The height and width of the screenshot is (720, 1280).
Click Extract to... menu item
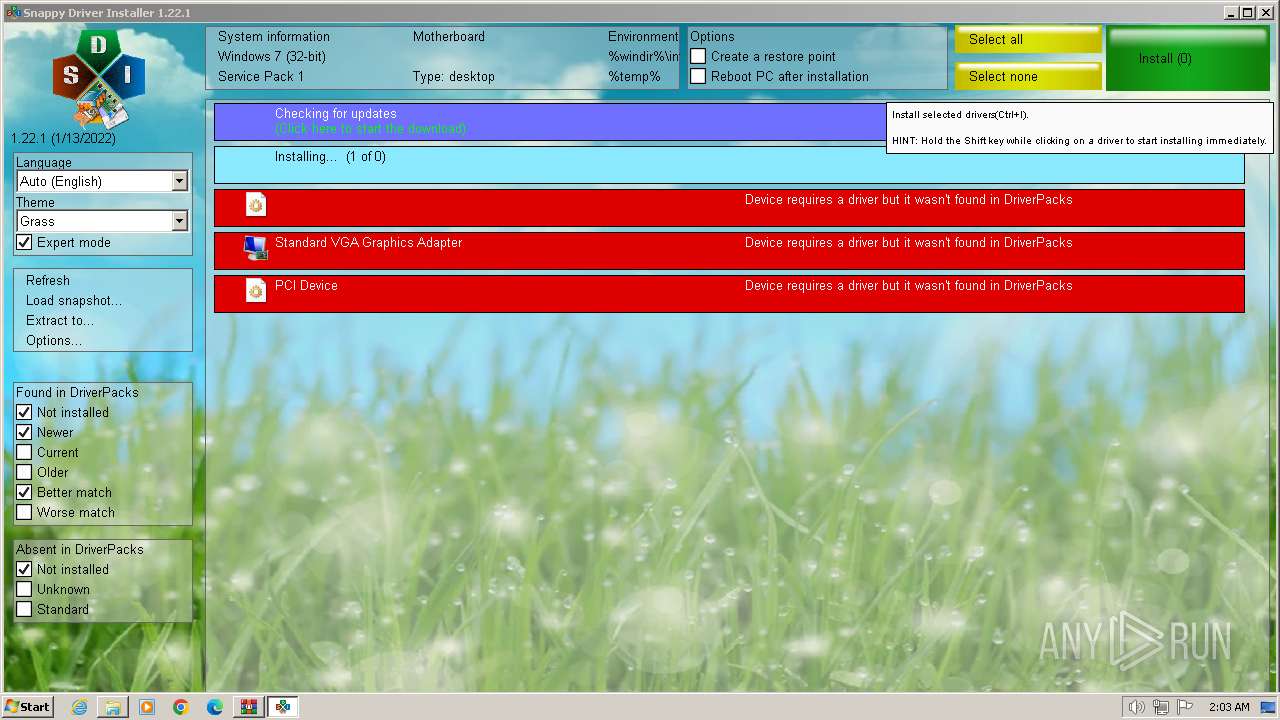click(x=60, y=321)
